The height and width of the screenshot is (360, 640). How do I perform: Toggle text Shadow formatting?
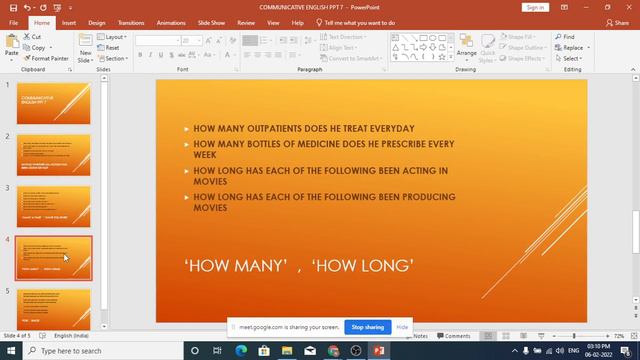click(171, 55)
